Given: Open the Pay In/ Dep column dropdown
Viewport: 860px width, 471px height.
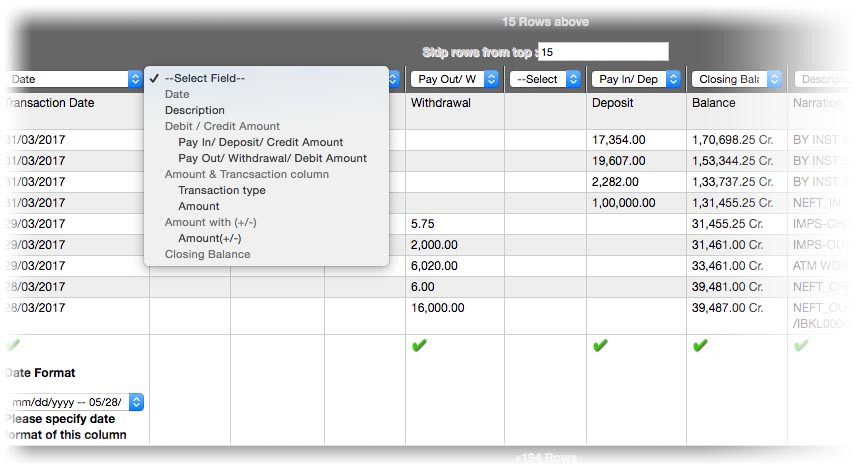Looking at the screenshot, I should (x=636, y=79).
